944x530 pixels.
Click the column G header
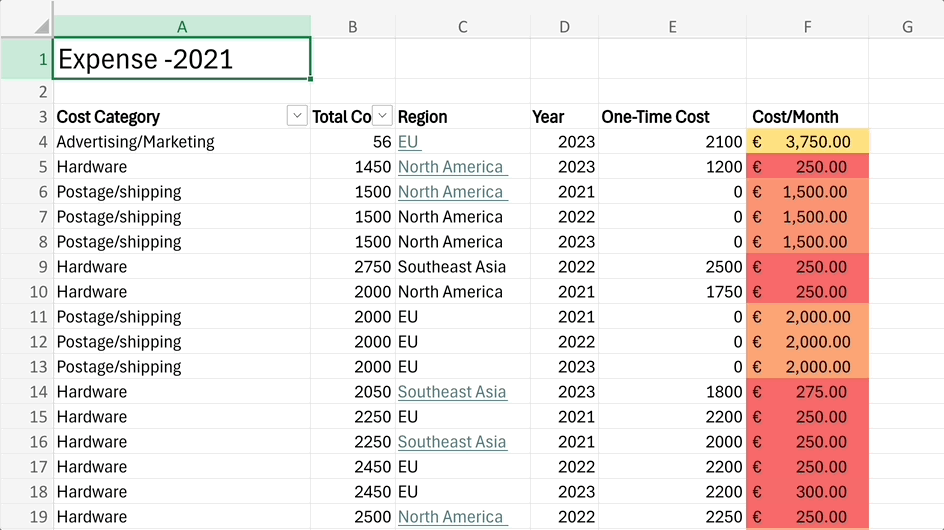point(907,27)
